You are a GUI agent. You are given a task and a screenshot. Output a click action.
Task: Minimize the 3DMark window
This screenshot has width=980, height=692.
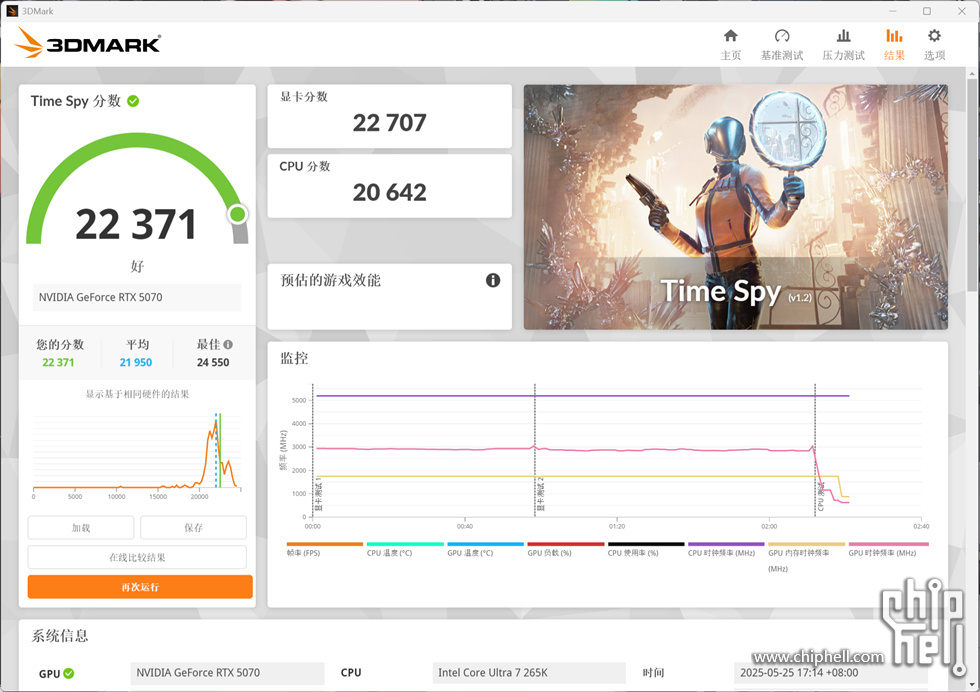[x=892, y=11]
